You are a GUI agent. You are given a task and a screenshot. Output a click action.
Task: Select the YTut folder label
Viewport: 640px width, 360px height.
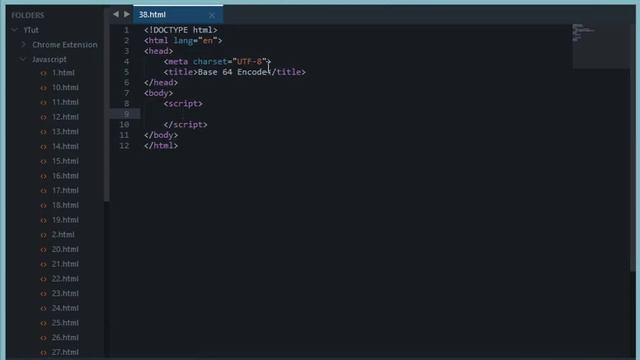(31, 30)
